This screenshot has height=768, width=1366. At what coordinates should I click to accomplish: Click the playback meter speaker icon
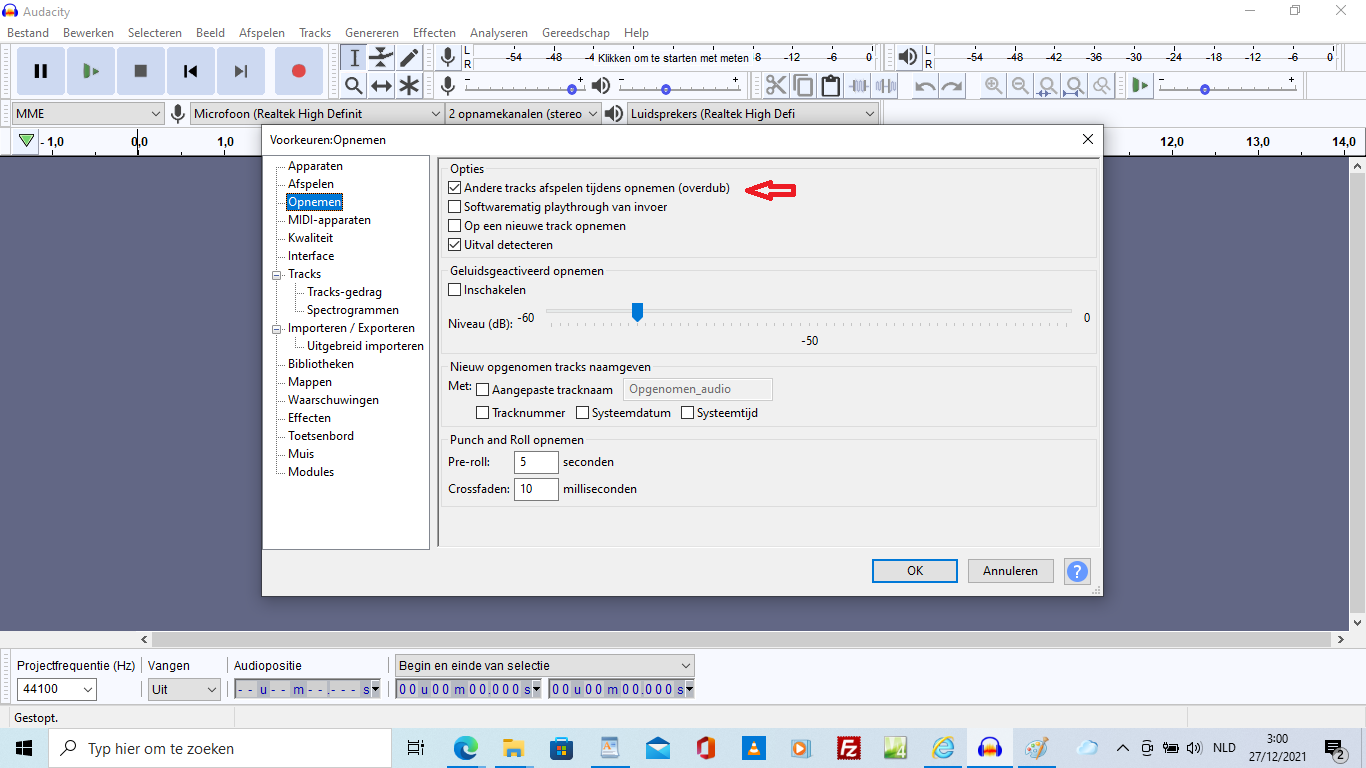pyautogui.click(x=908, y=57)
